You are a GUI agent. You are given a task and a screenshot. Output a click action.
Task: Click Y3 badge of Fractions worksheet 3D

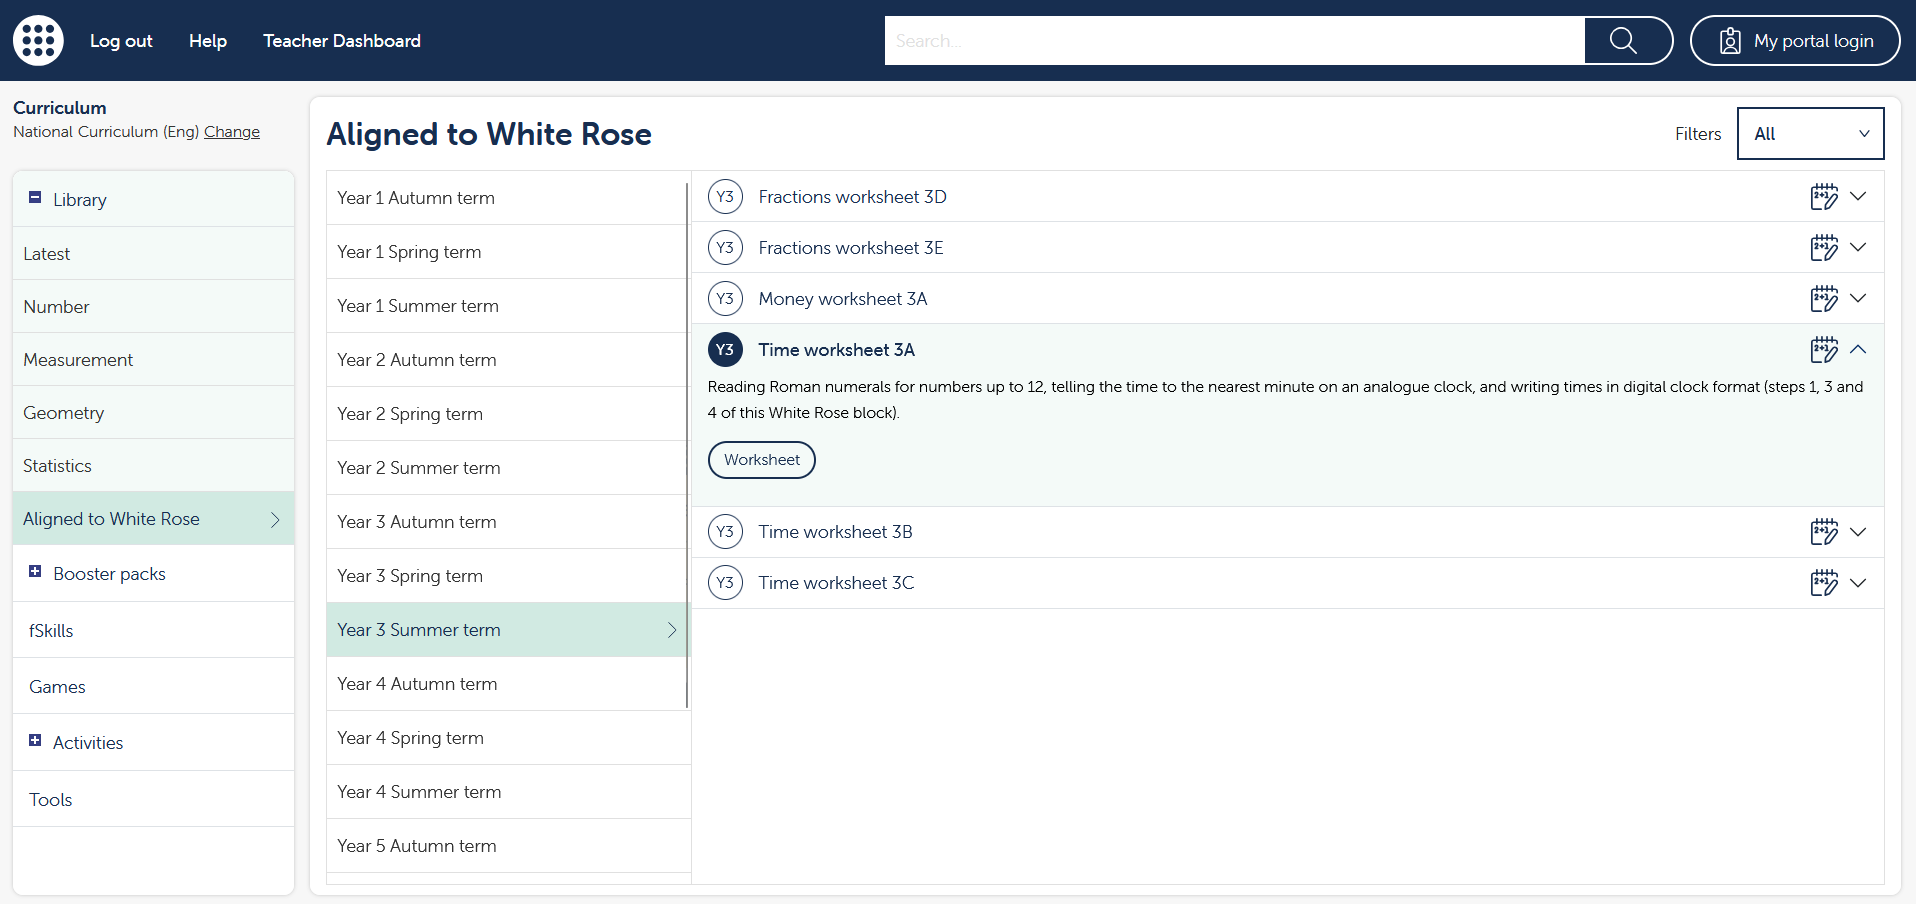[x=725, y=196]
